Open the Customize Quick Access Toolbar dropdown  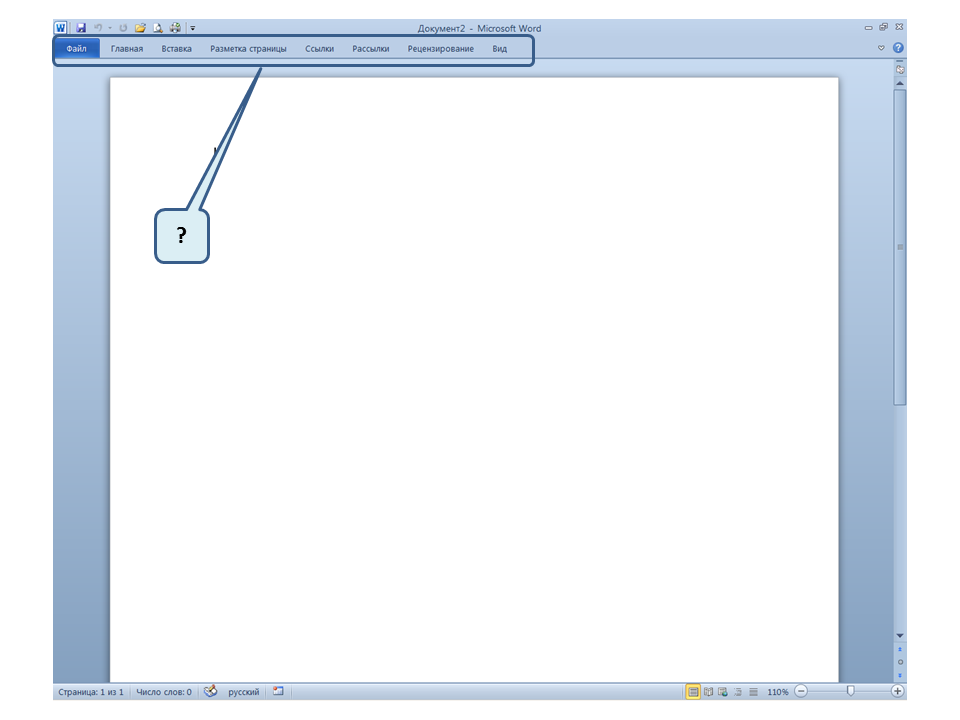192,28
